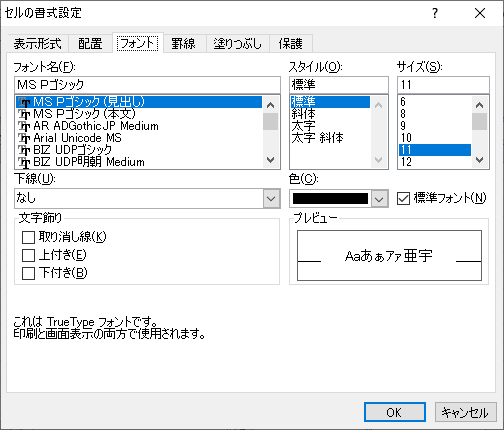Enable the 取り消し線 strikethrough checkbox

click(x=28, y=238)
